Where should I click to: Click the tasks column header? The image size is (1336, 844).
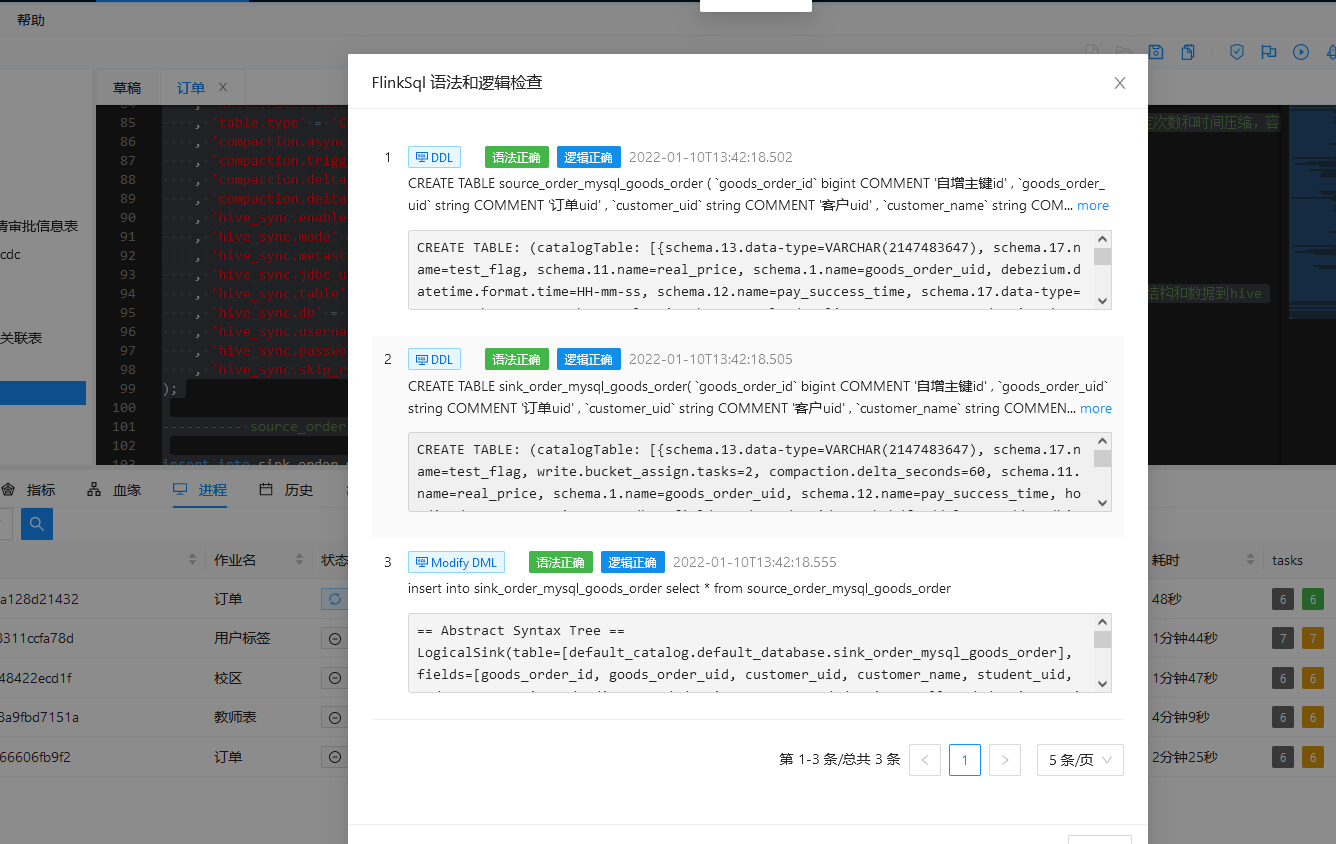1287,560
